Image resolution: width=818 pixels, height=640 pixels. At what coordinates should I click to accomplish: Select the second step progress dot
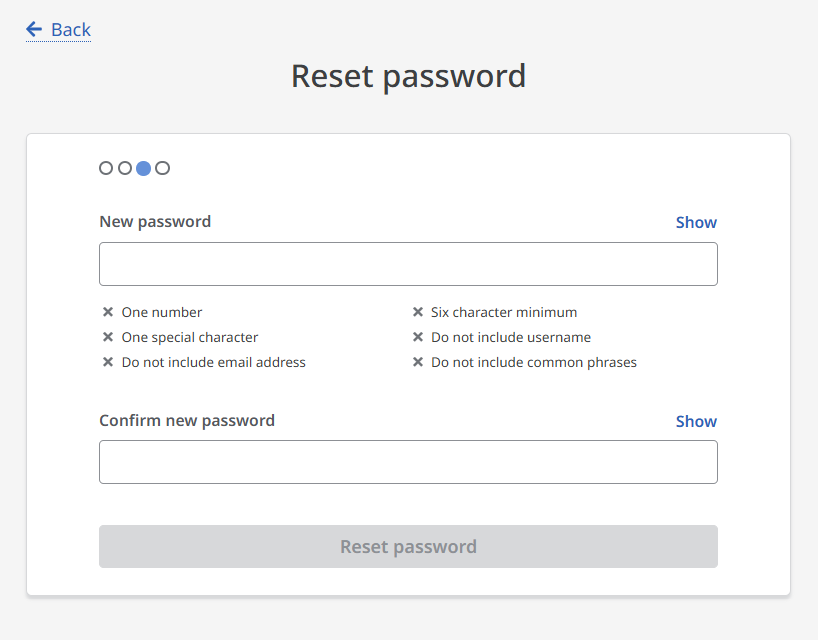coord(125,168)
